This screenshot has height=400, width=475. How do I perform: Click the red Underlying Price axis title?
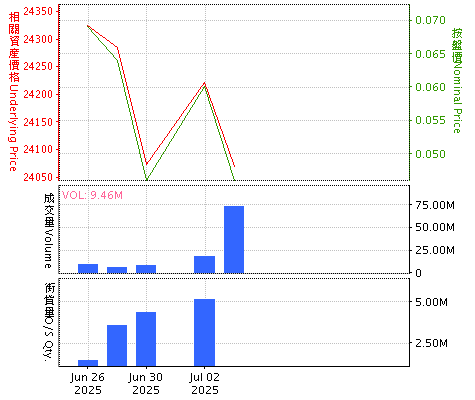tap(13, 92)
